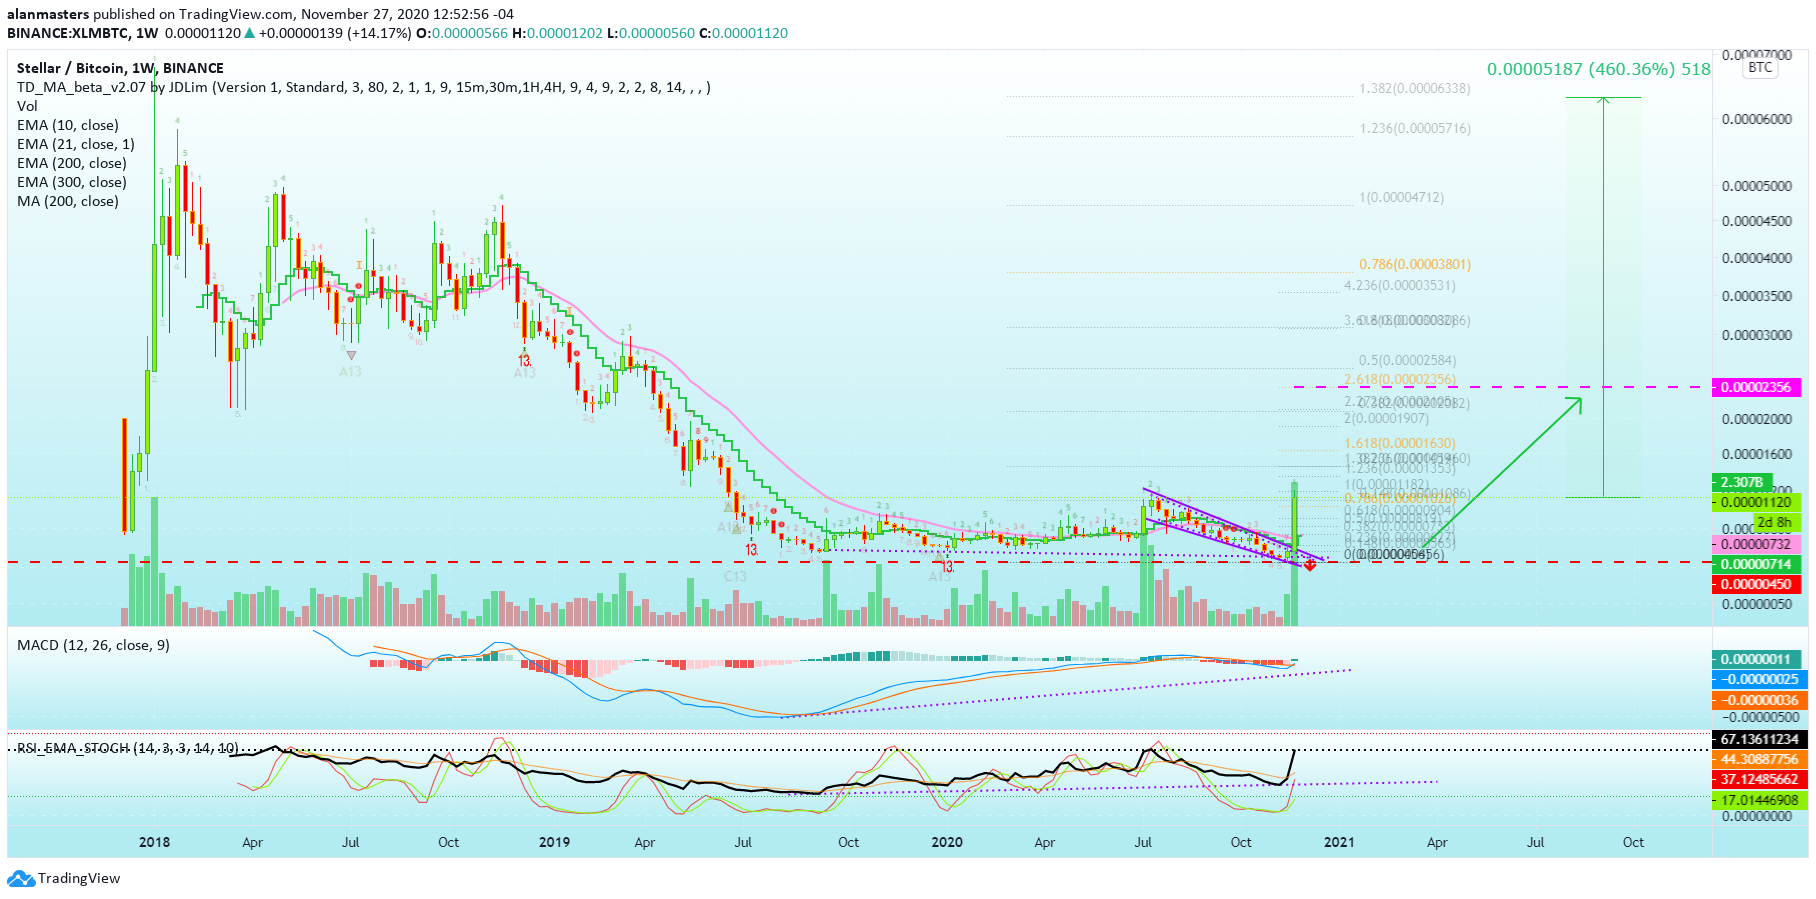The height and width of the screenshot is (899, 1816).
Task: Click the orange -0.00000036 signal value label
Action: pyautogui.click(x=1760, y=700)
